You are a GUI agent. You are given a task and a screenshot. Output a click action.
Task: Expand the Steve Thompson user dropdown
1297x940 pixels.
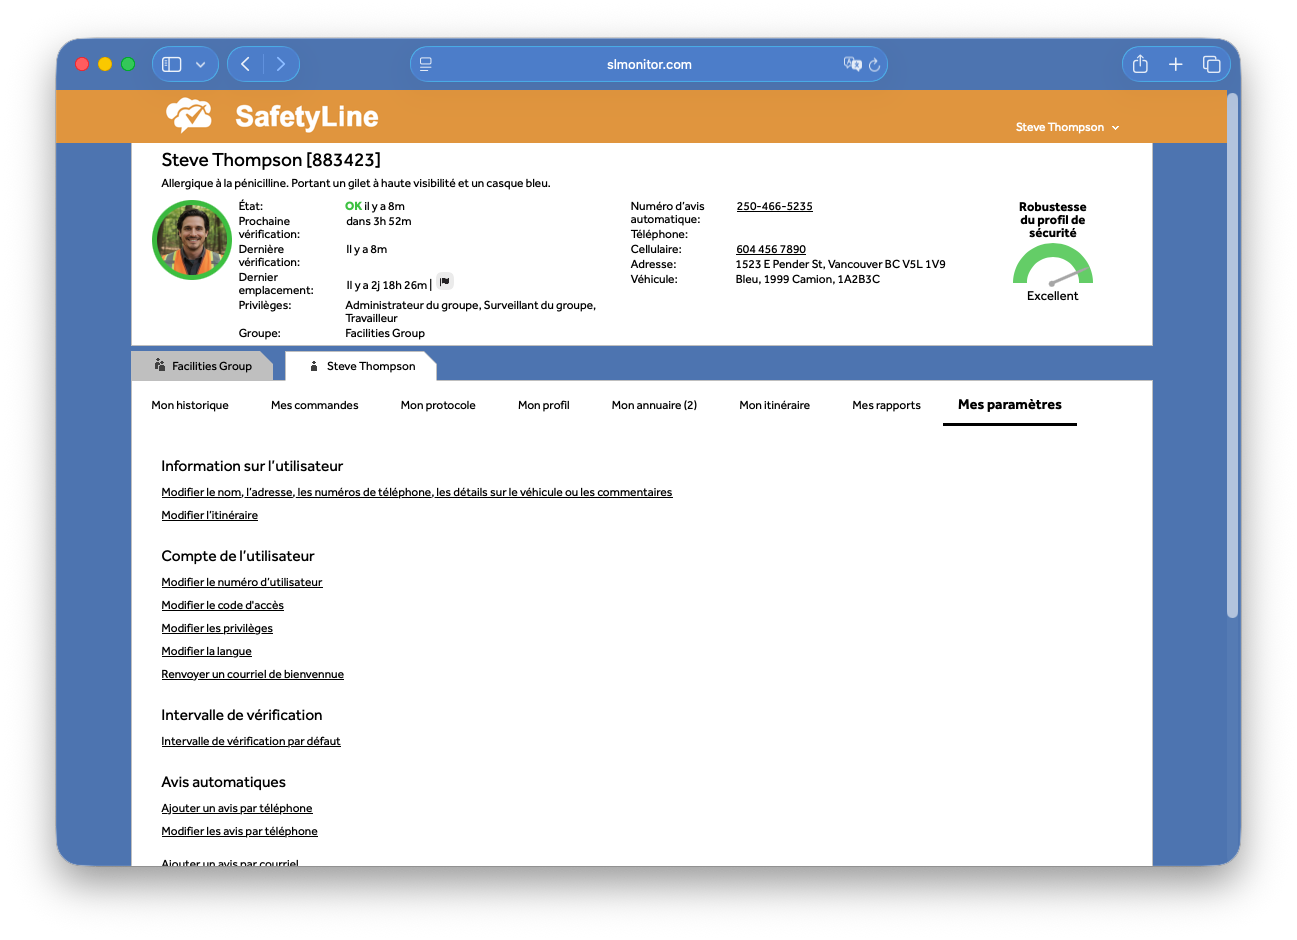point(1067,127)
